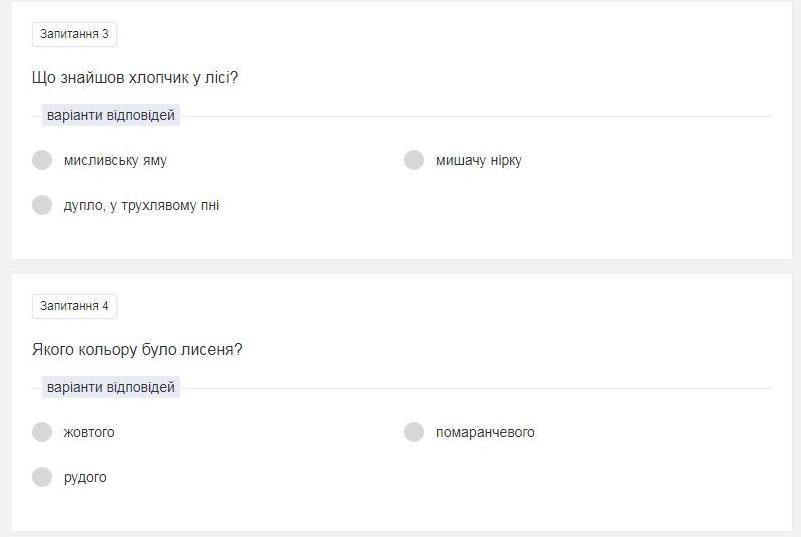Click the 'дупло, у трухлявому пні' answer text
Viewport: 801px width, 537px height.
coord(141,205)
